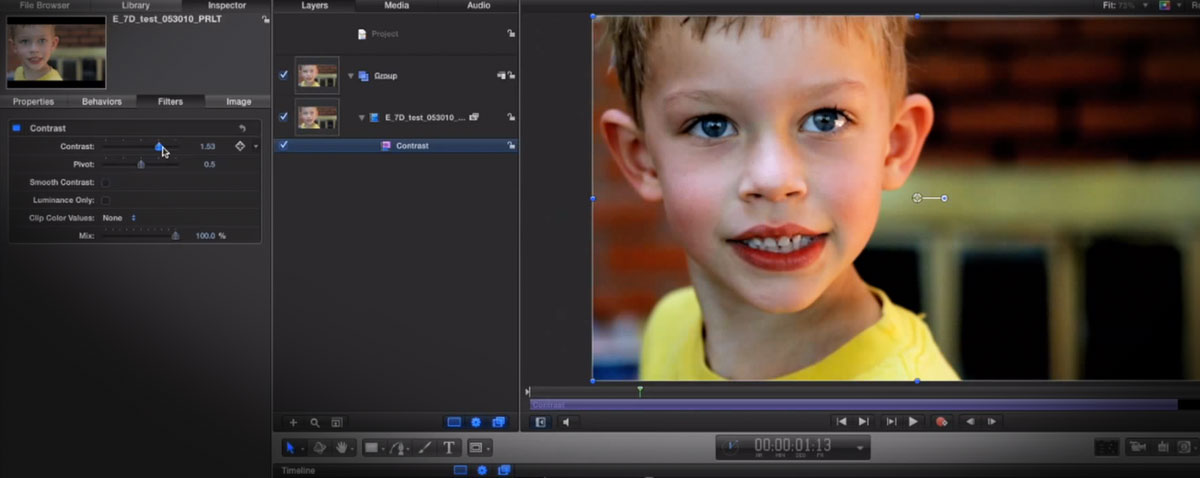Select the Rectangle shape tool
1200x478 pixels.
coord(371,448)
